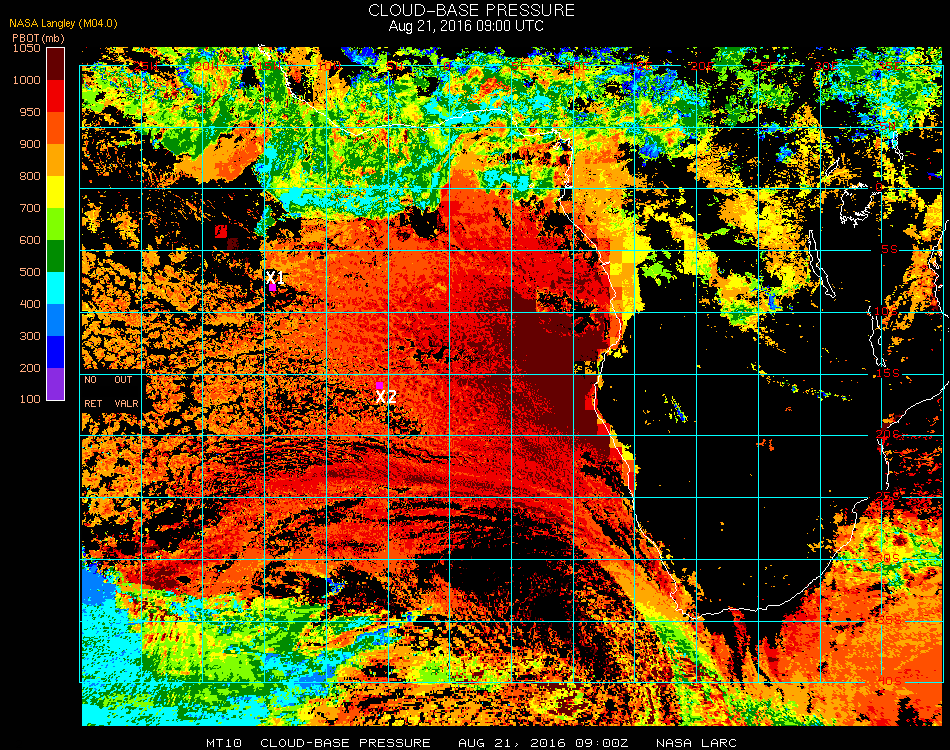Click the 1050 legend scale value

27,48
